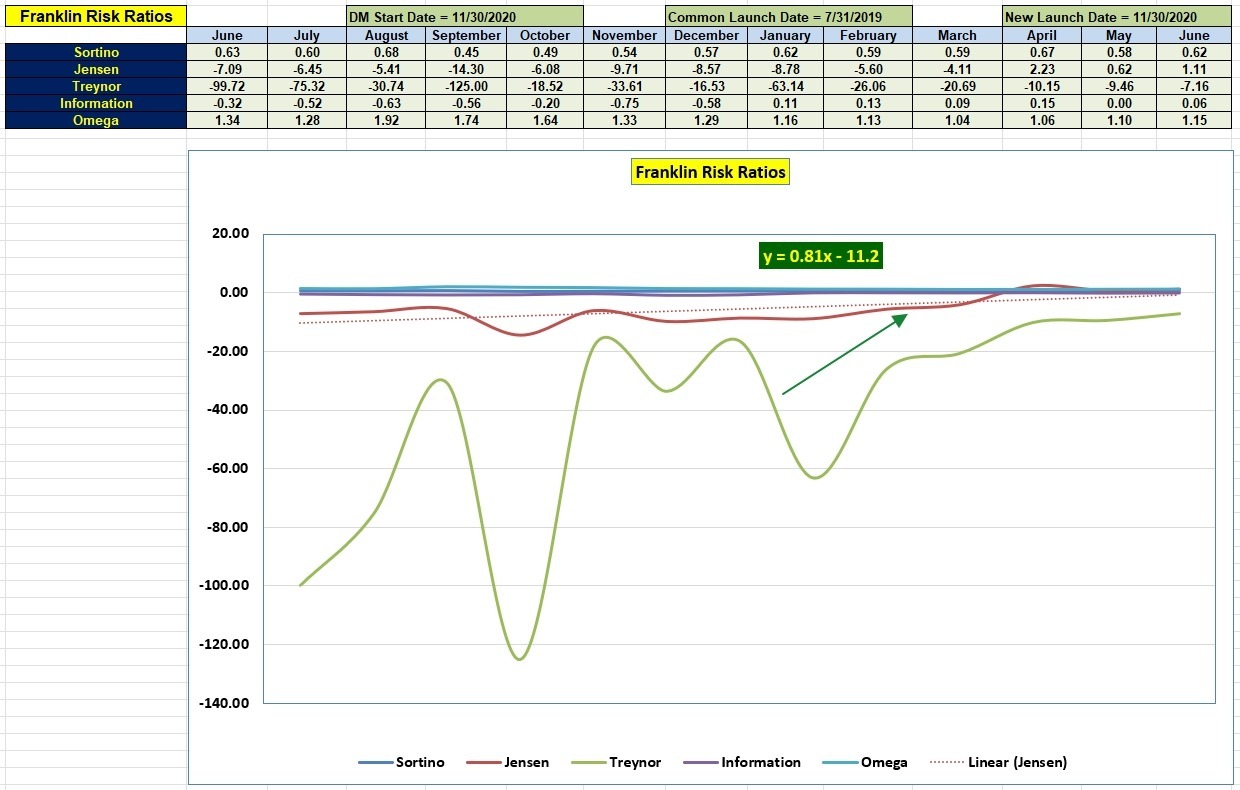This screenshot has height=790, width=1240.
Task: Select Jensen legend entry
Action: pyautogui.click(x=510, y=762)
